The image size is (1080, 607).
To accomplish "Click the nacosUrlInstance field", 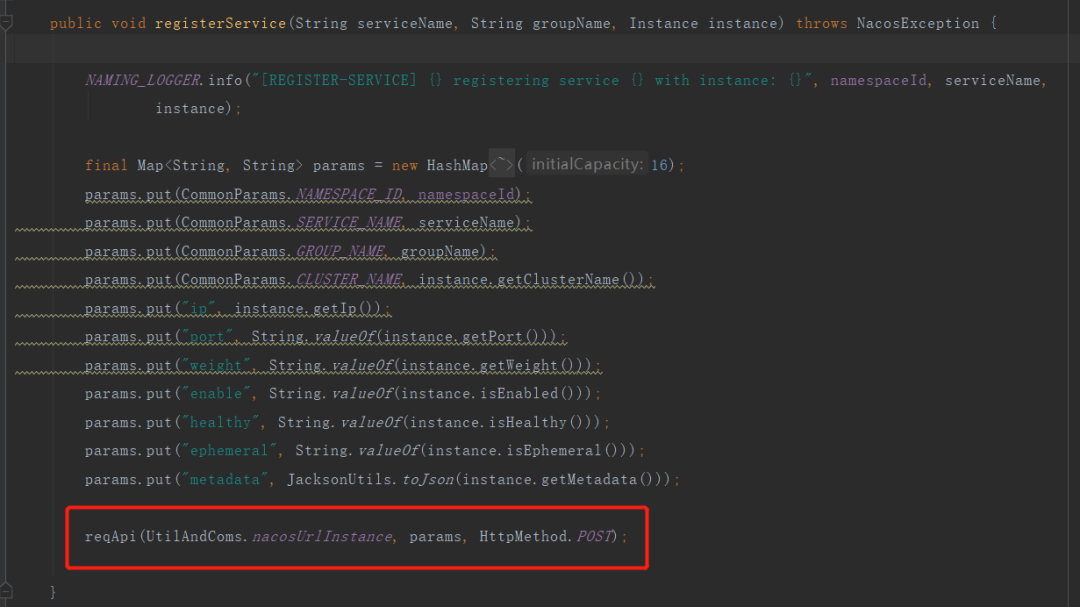I will point(322,536).
